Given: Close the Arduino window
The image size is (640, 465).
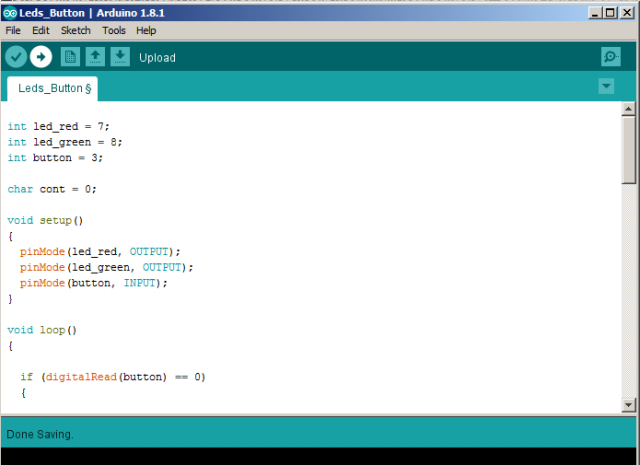Looking at the screenshot, I should (x=627, y=13).
